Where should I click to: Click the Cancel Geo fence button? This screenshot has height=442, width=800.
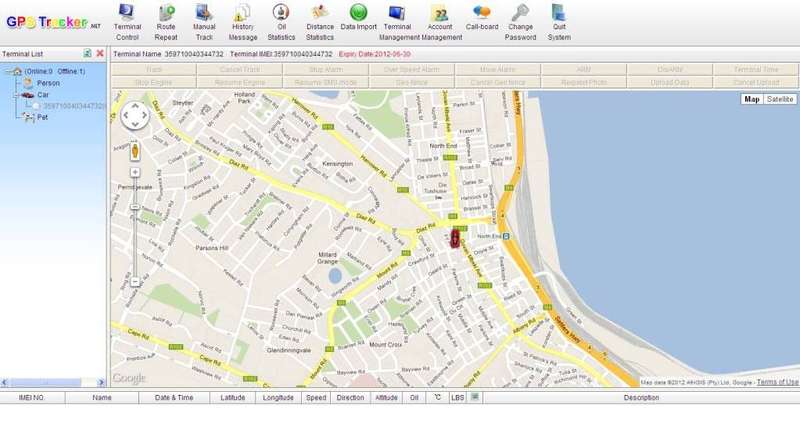click(498, 82)
